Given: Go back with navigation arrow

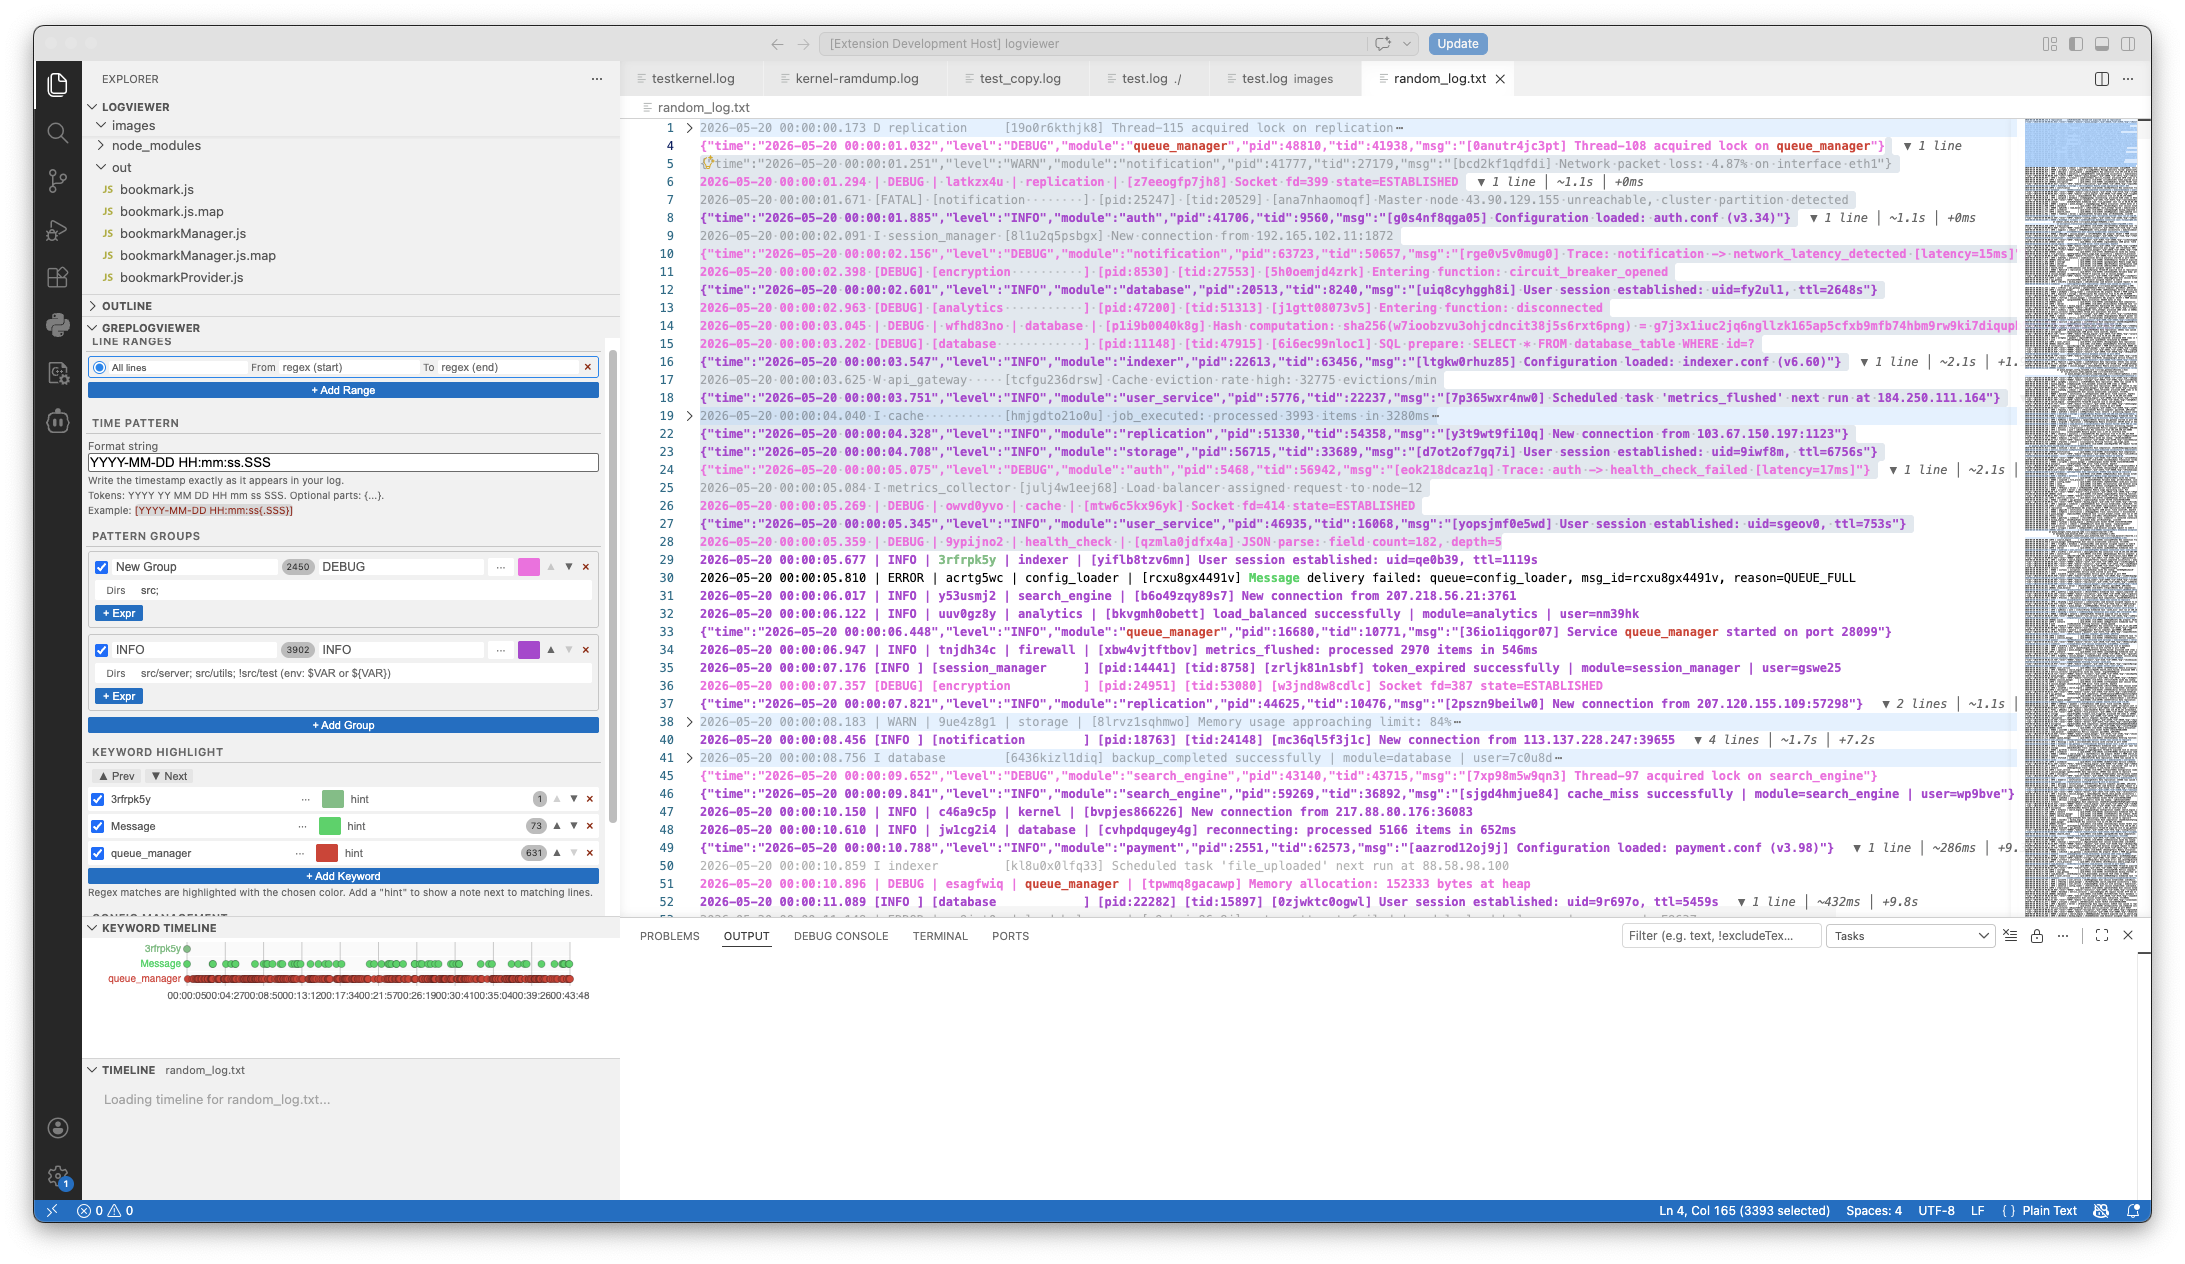Looking at the screenshot, I should pyautogui.click(x=777, y=44).
